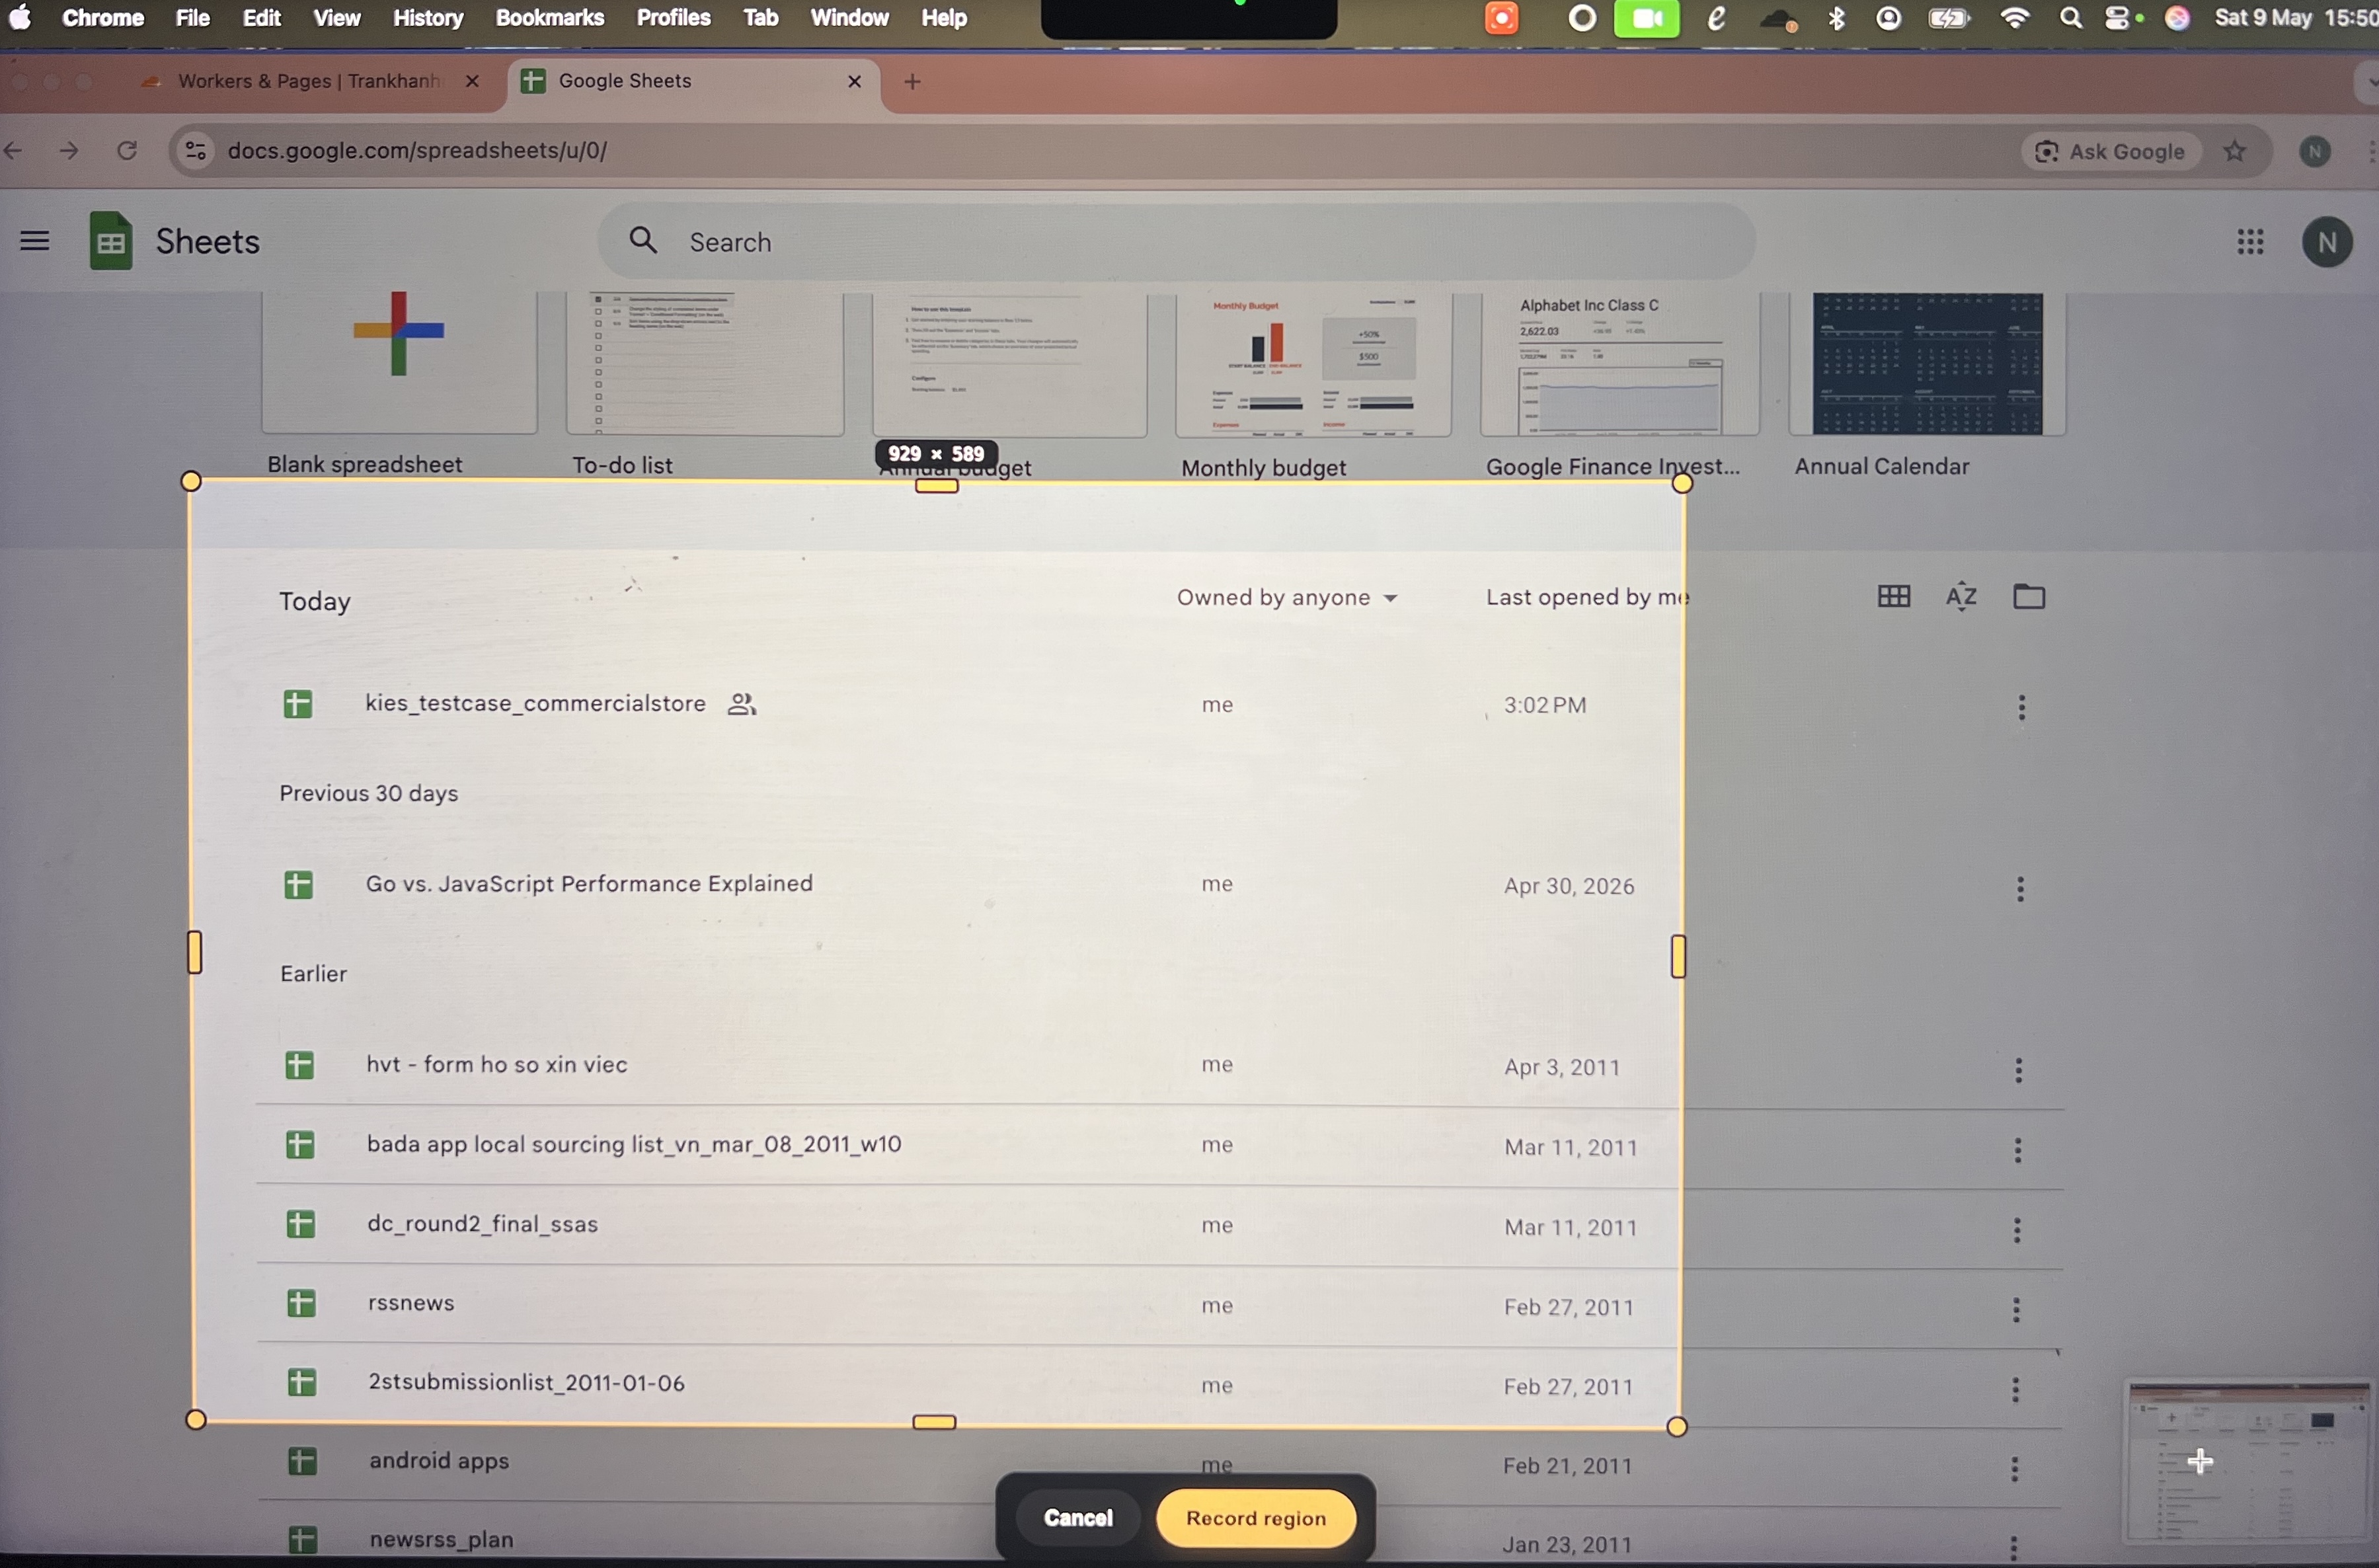Viewport: 2379px width, 1568px height.
Task: Click the sheet icon beside rssnews
Action: [x=301, y=1303]
